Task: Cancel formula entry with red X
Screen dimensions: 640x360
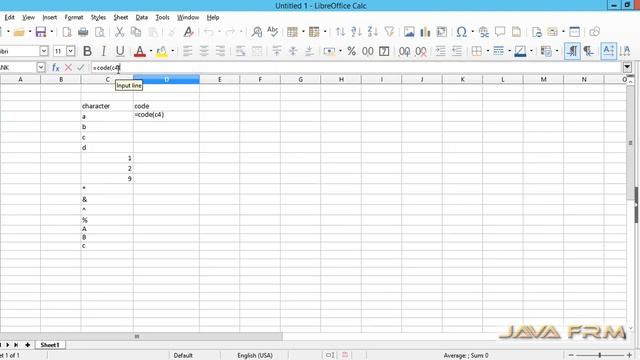Action: click(68, 67)
